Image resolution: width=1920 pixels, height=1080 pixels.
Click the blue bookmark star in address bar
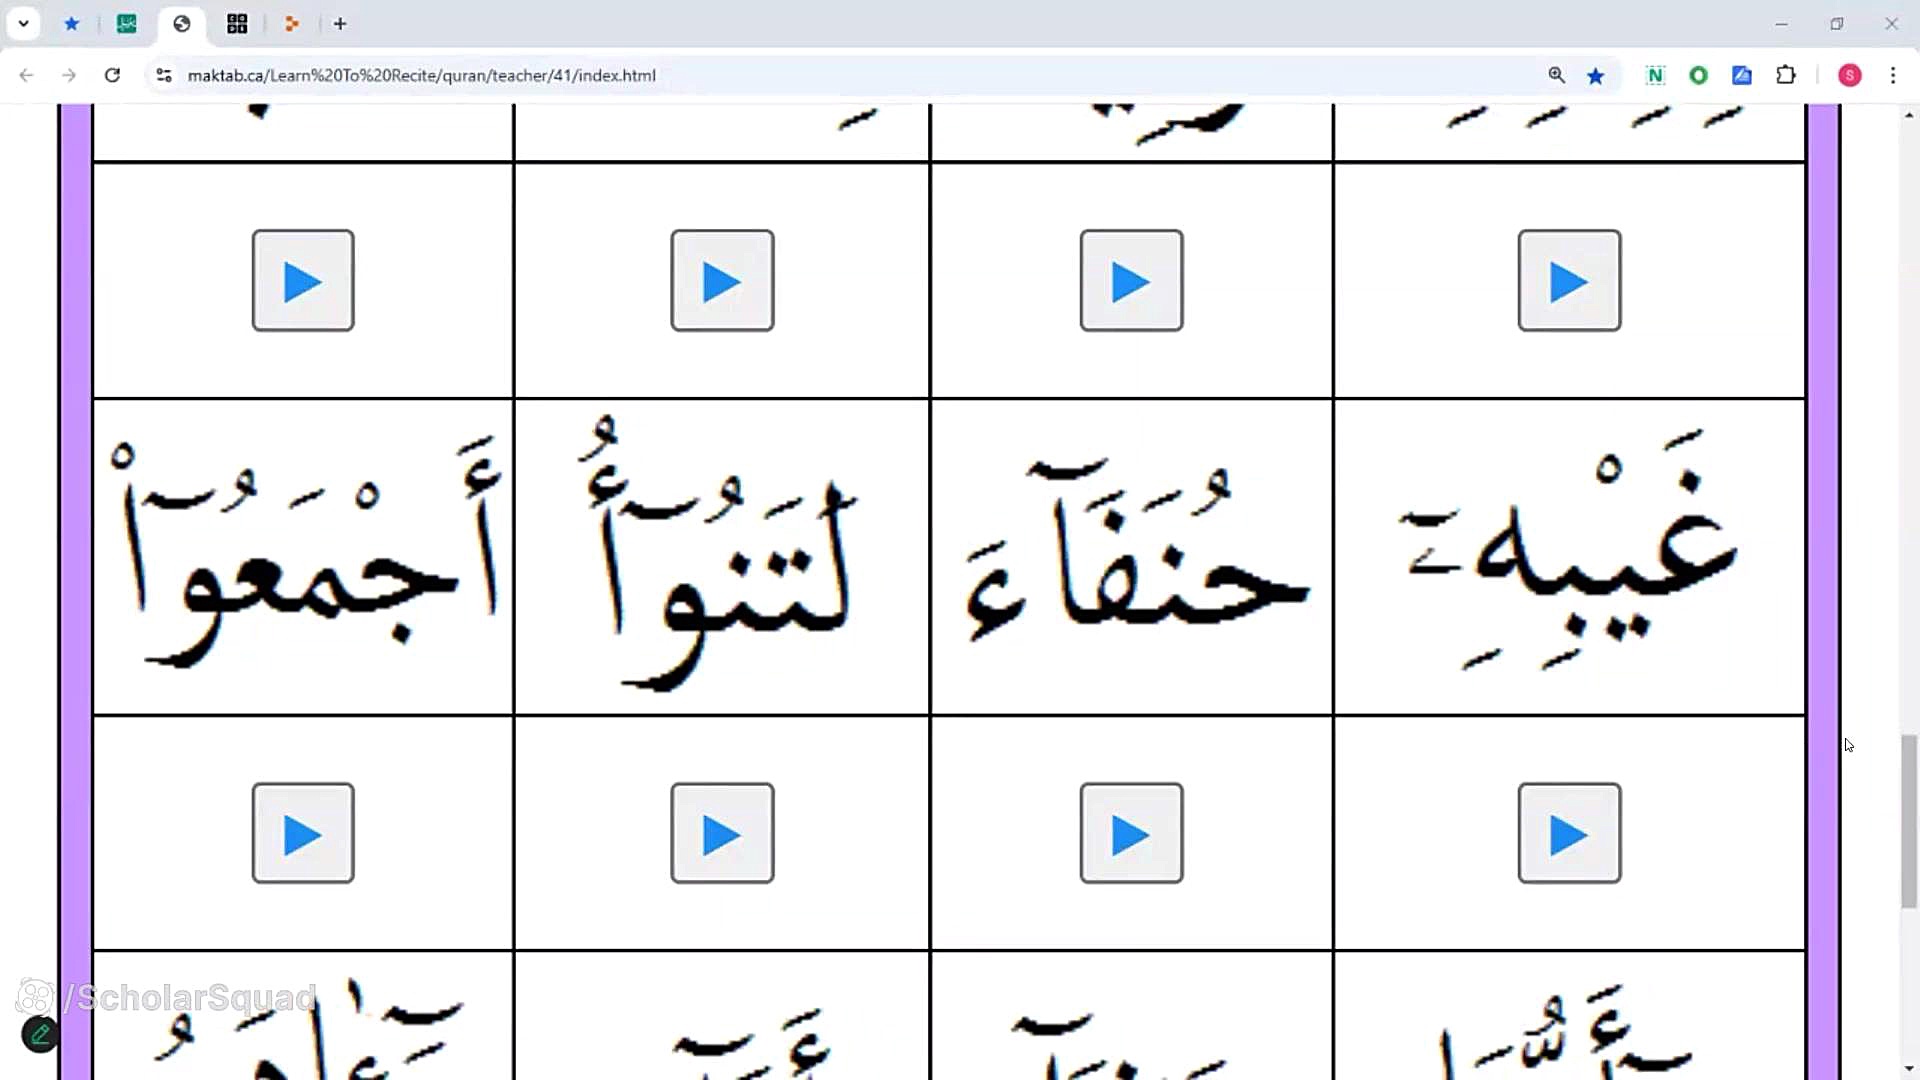pos(1596,75)
